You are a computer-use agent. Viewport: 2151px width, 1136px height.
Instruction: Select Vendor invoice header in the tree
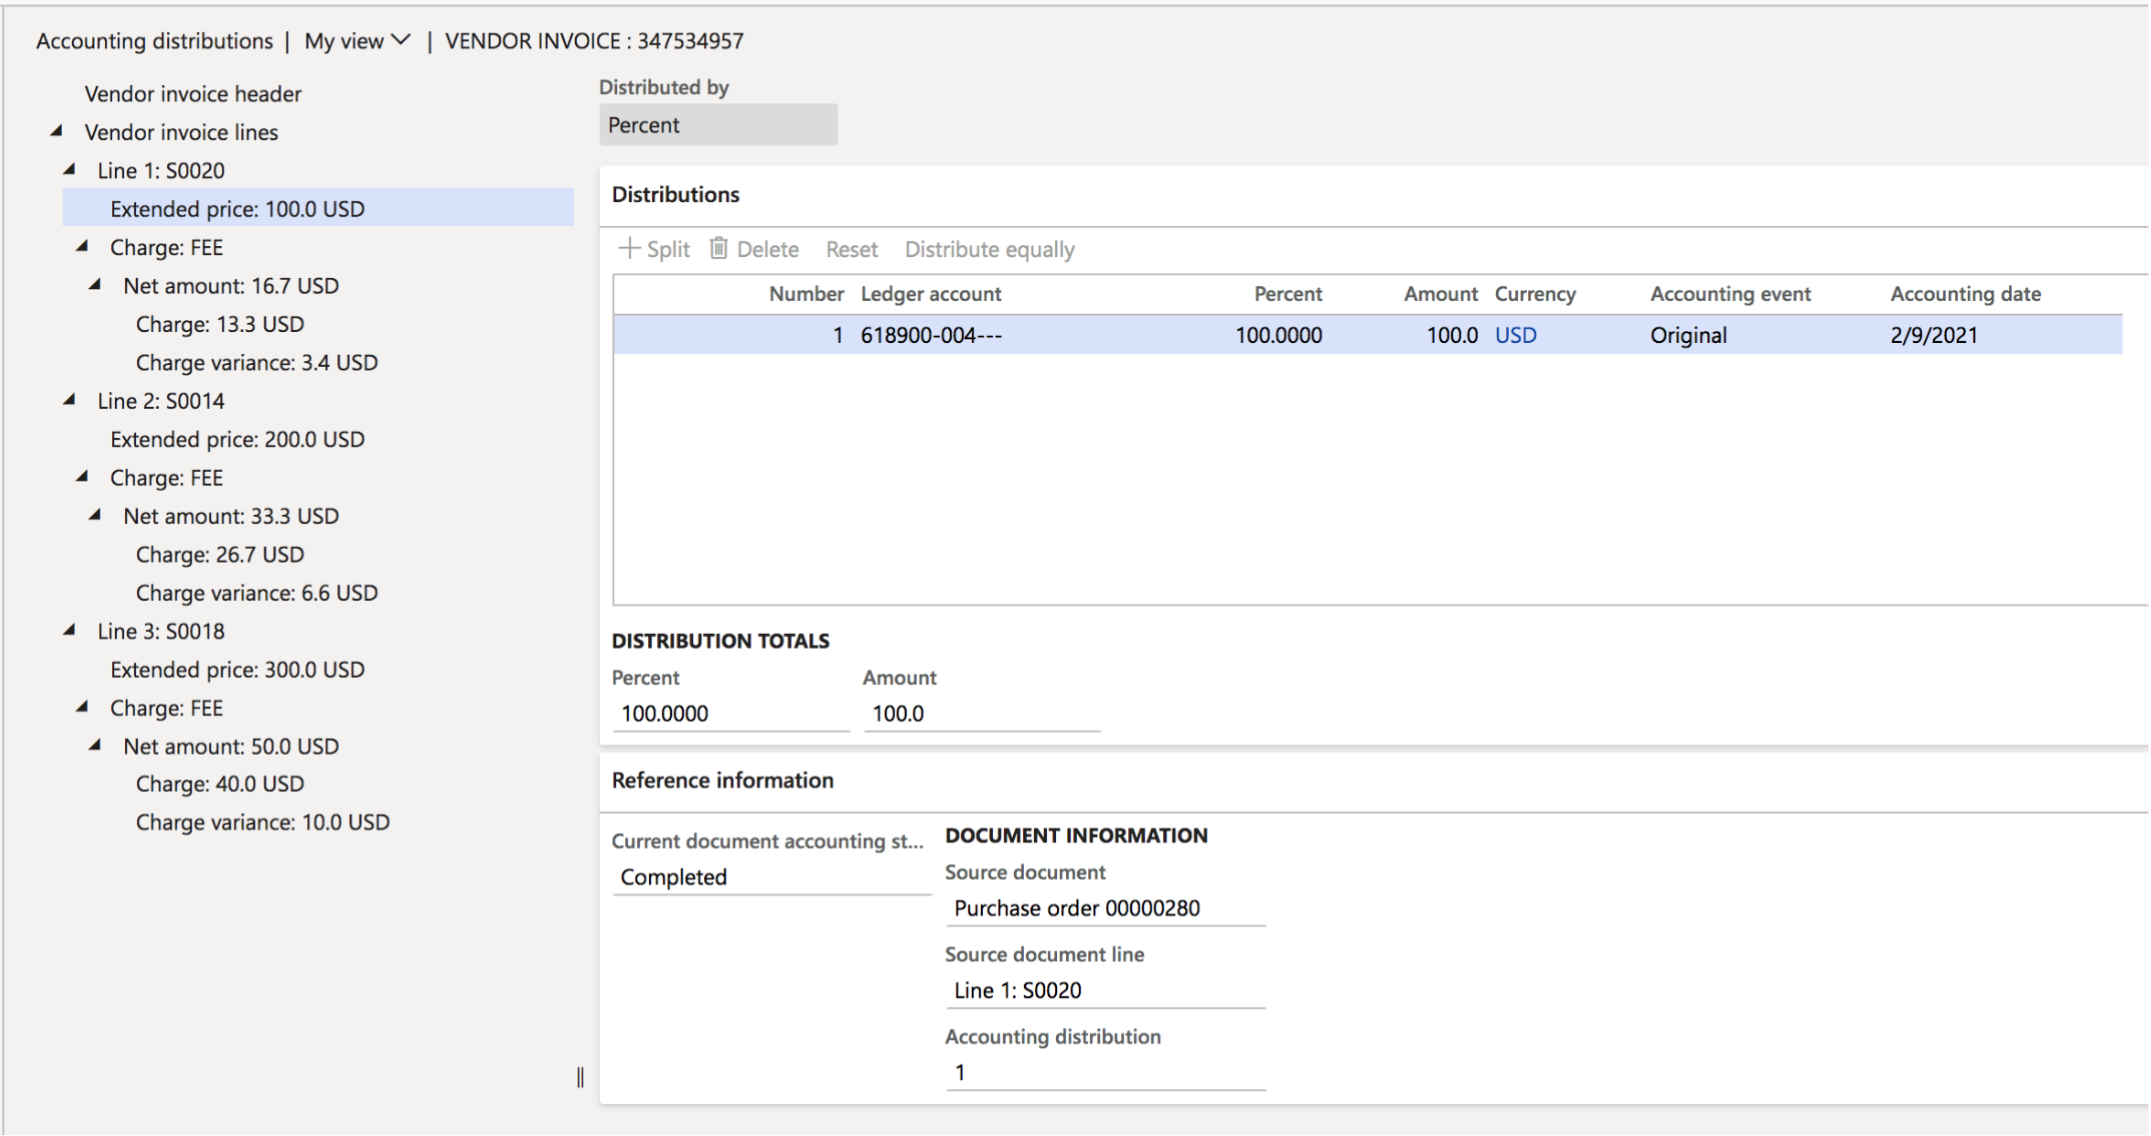pyautogui.click(x=193, y=94)
